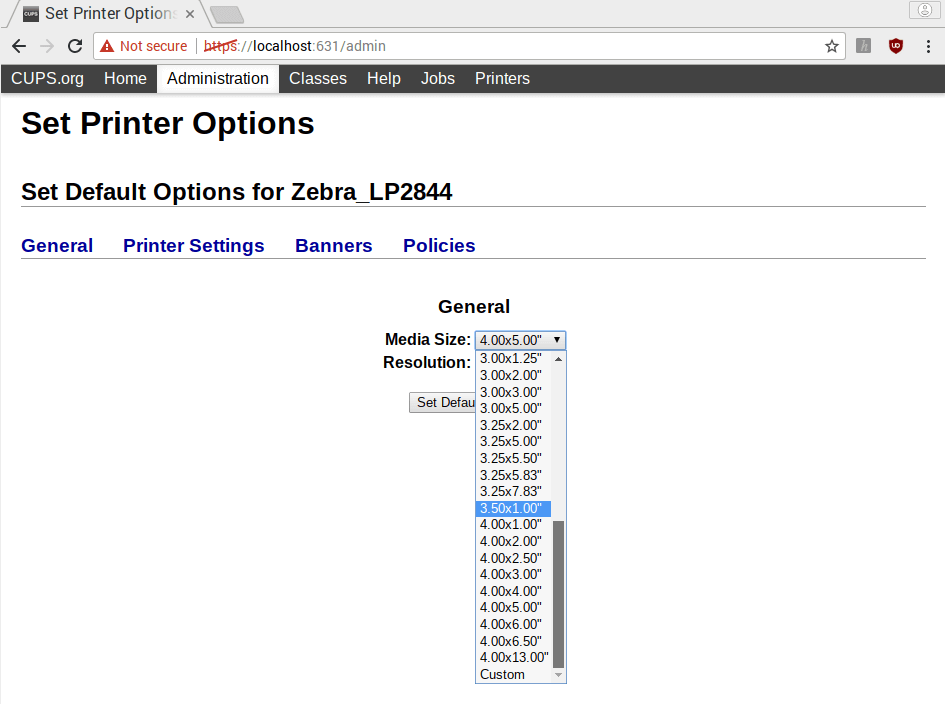Image resolution: width=945 pixels, height=704 pixels.
Task: Bookmark this page with the star
Action: (x=832, y=46)
